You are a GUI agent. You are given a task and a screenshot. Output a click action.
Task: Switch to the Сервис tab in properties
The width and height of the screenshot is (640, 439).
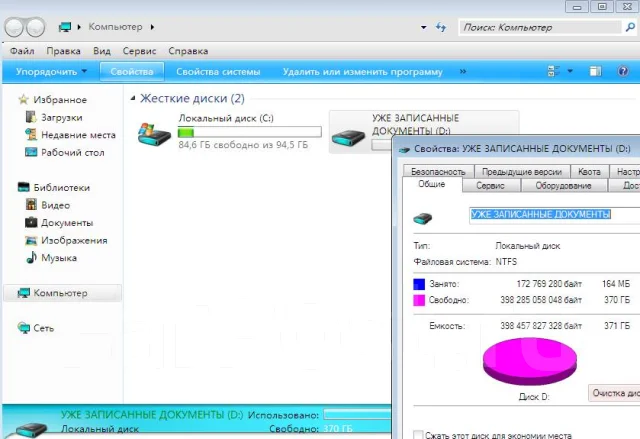pyautogui.click(x=491, y=186)
